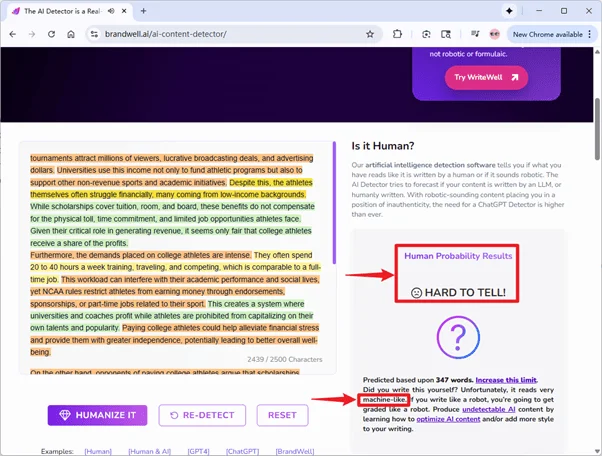Load the [Human] example
The height and width of the screenshot is (456, 602).
[98, 451]
